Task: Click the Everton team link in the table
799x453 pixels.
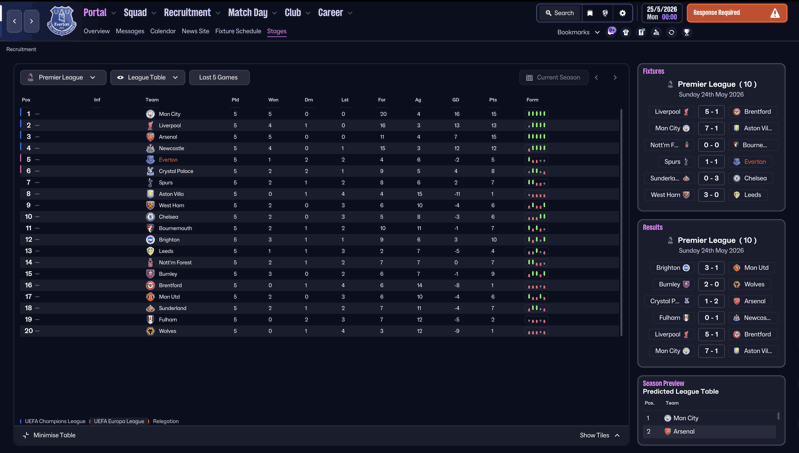Action: point(168,159)
